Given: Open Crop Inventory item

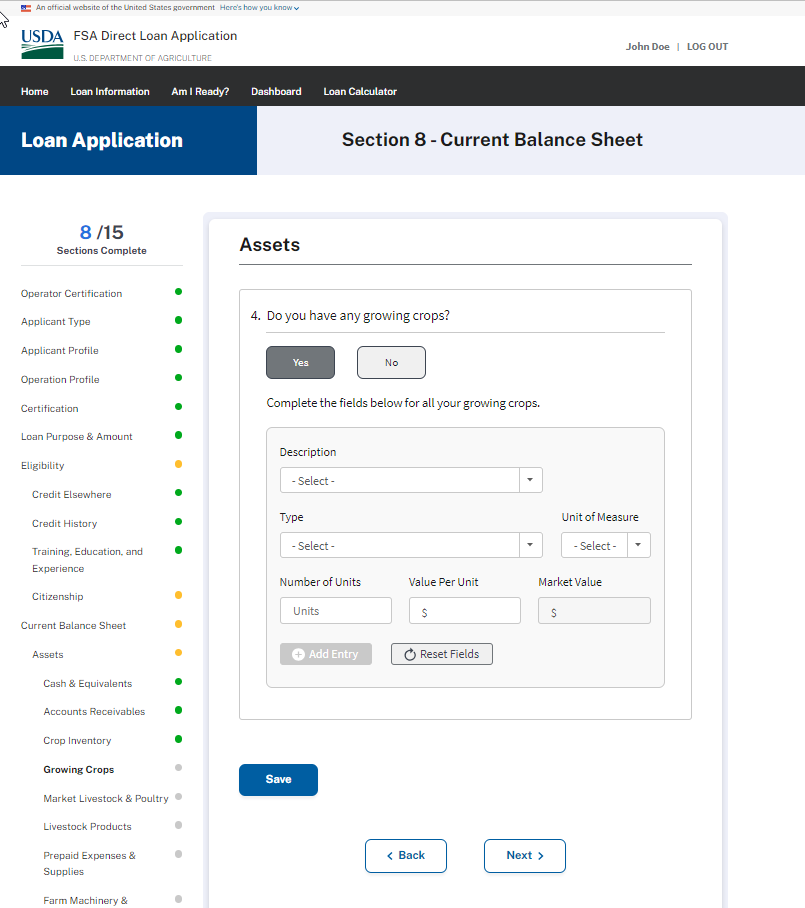Looking at the screenshot, I should click(x=78, y=741).
